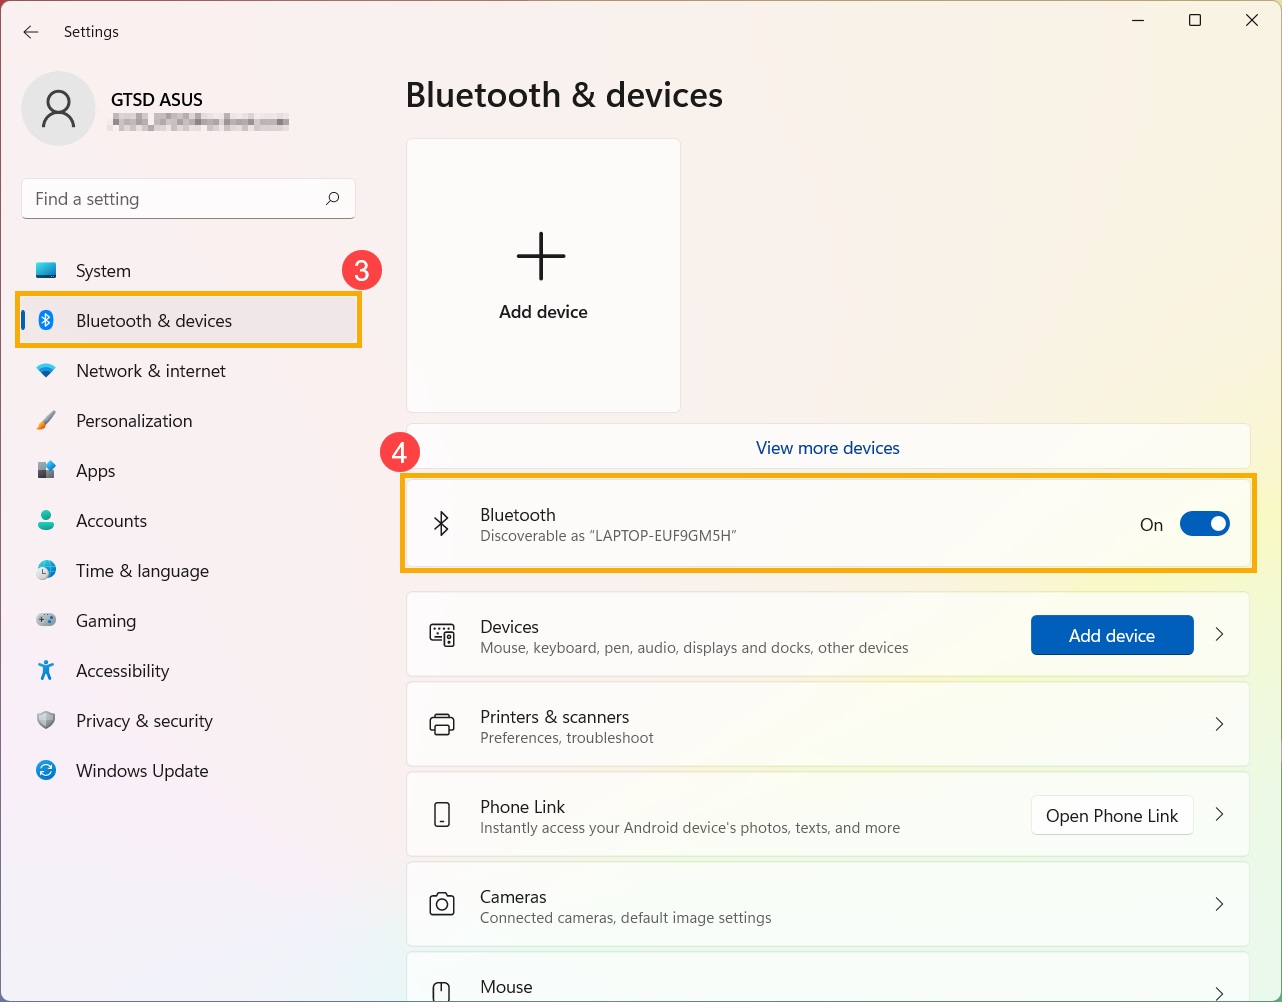
Task: Click the search magnifier icon
Action: coord(332,198)
